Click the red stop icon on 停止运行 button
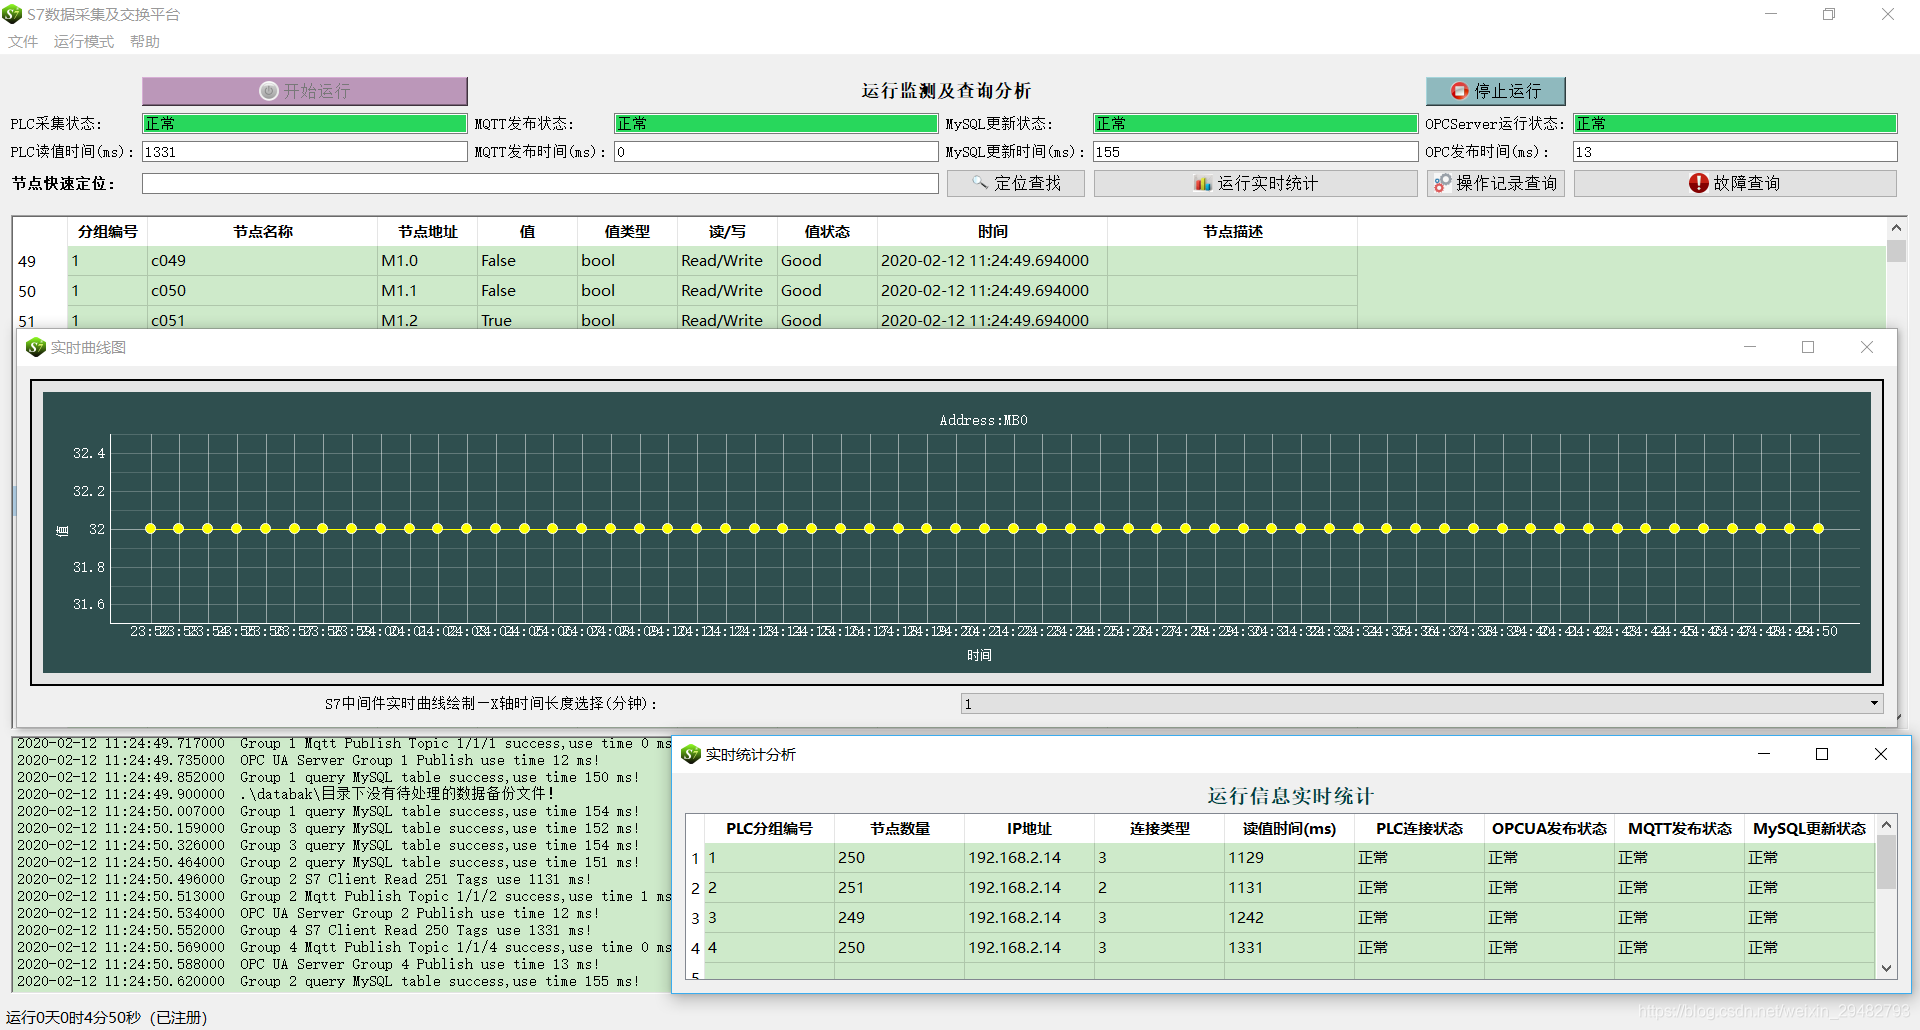Screen dimensions: 1920x1030 pyautogui.click(x=1458, y=90)
